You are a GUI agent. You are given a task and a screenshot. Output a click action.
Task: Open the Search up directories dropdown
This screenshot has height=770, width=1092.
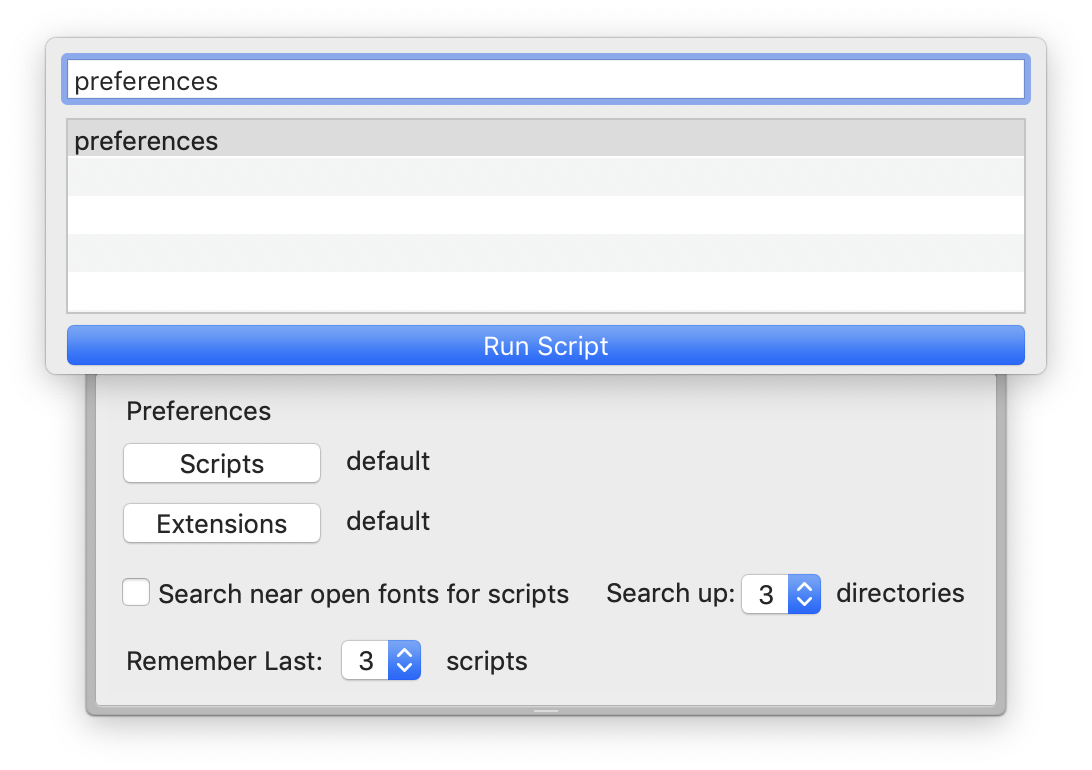point(781,595)
